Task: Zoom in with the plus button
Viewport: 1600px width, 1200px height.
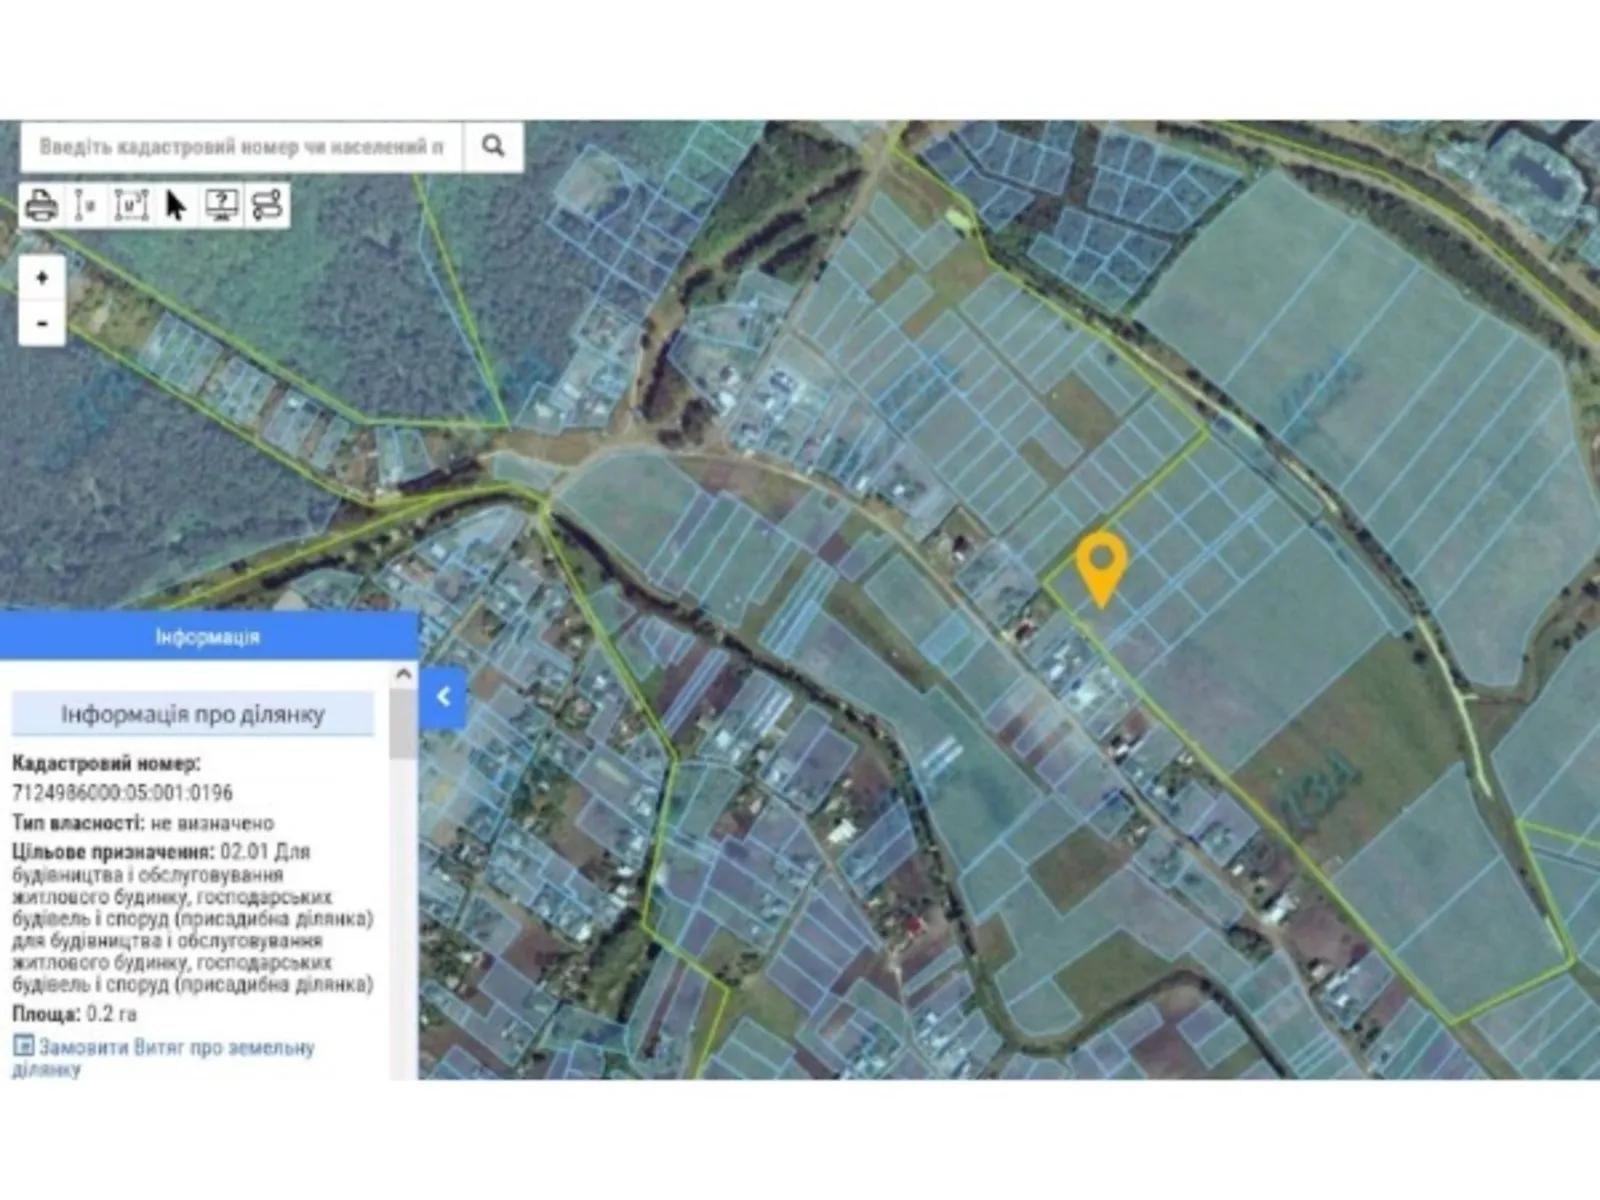Action: click(42, 278)
